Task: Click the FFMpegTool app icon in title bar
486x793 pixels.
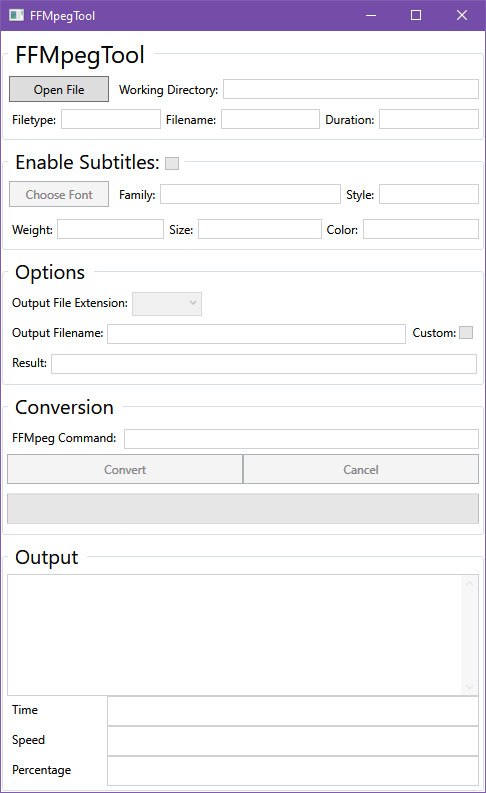Action: tap(16, 15)
